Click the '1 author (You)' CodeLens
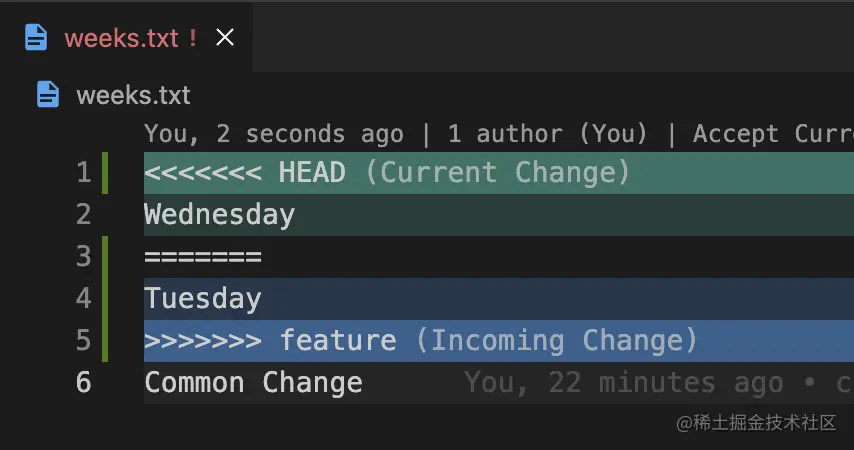 click(548, 134)
